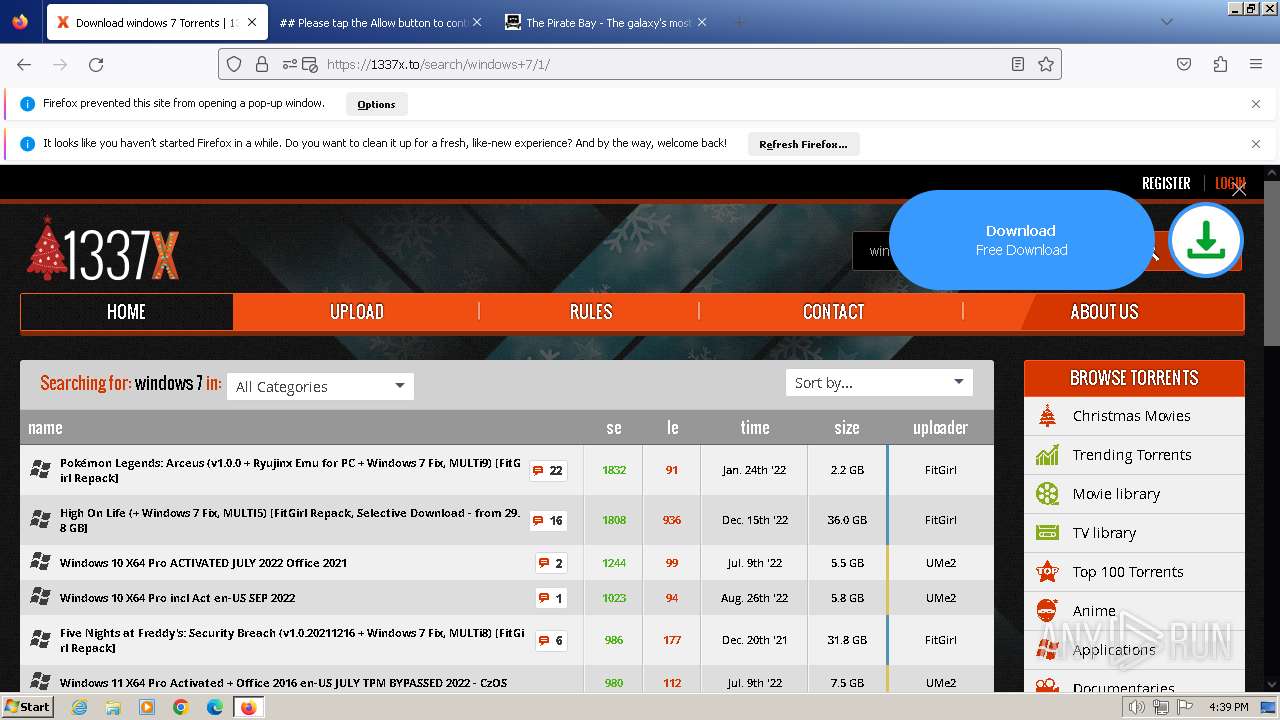This screenshot has width=1280, height=720.
Task: Launch Chrome from the taskbar
Action: (181, 707)
